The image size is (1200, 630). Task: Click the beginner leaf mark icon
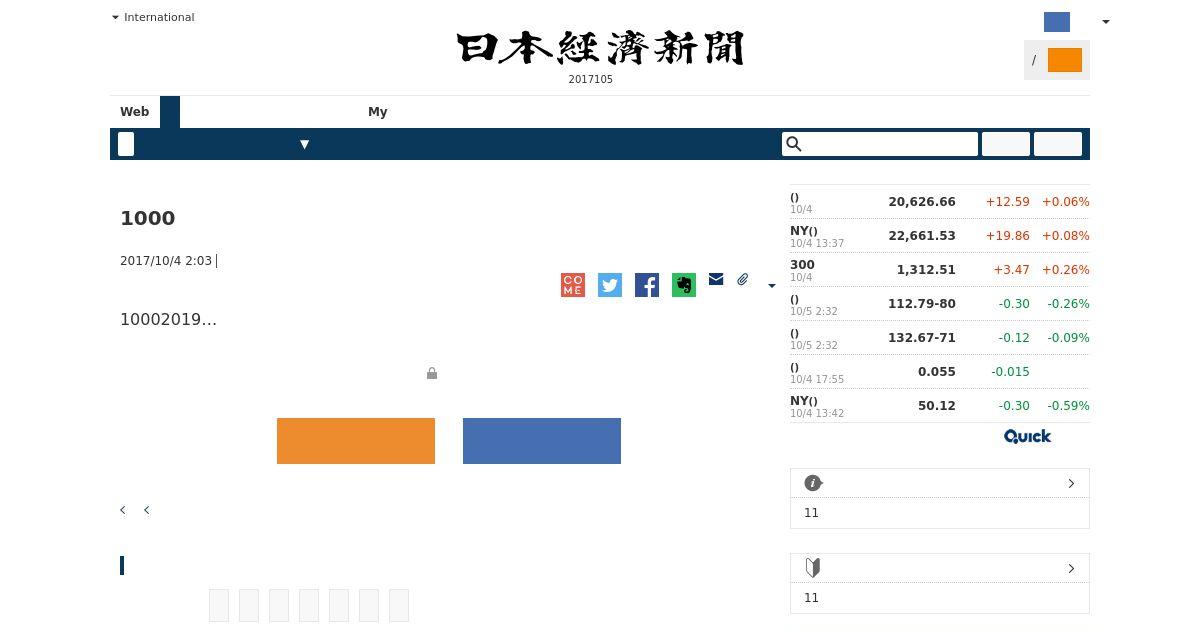[813, 568]
